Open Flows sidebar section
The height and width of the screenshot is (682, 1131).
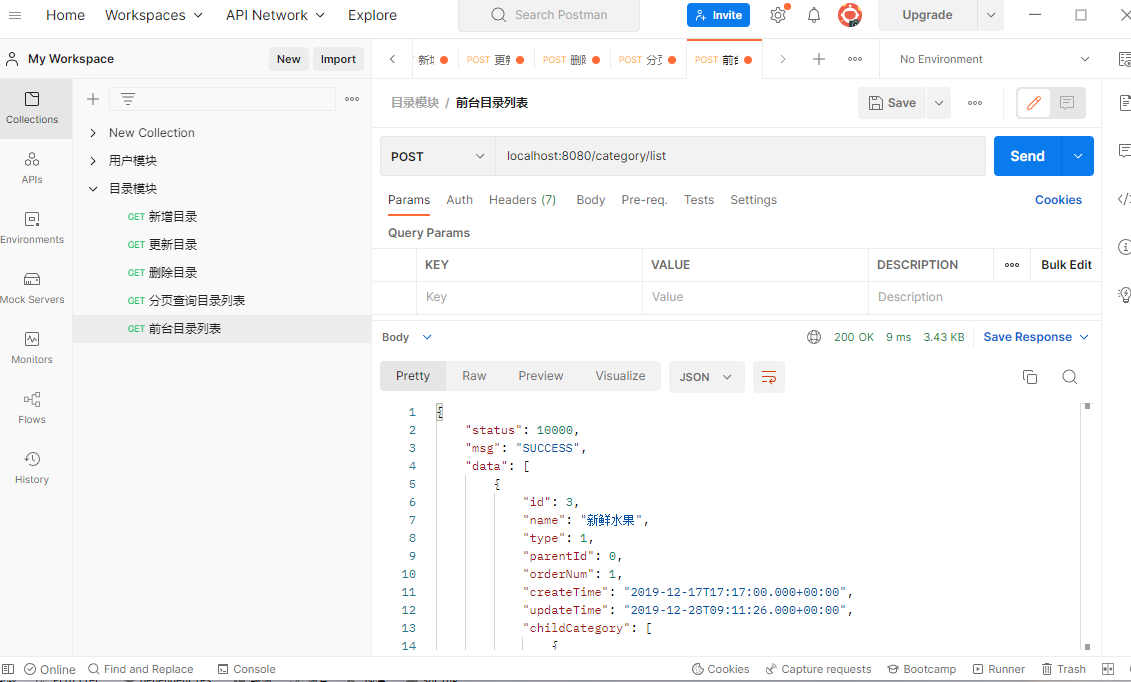point(32,407)
